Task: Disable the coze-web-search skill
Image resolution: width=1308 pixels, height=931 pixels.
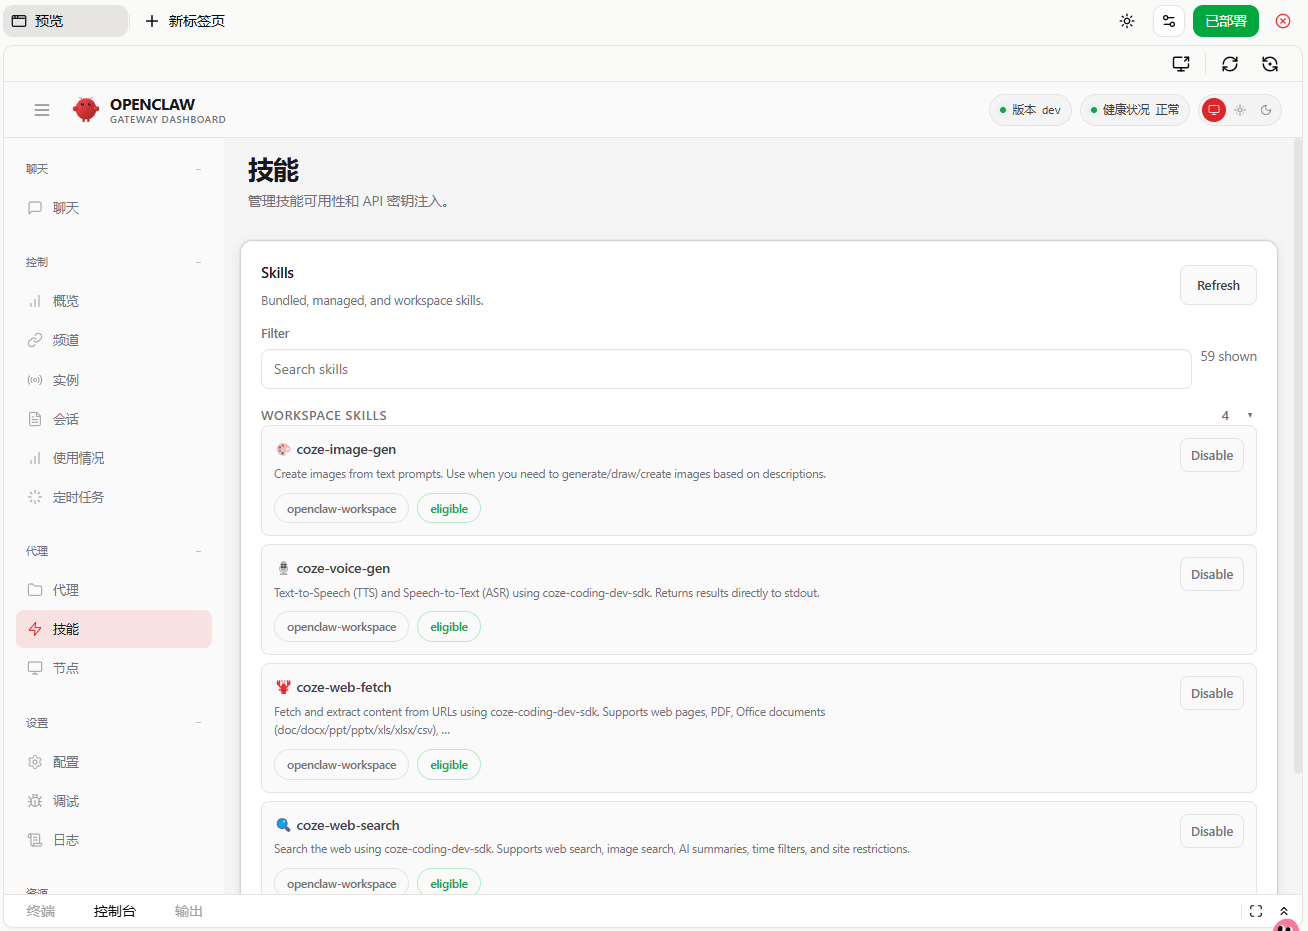Action: pyautogui.click(x=1212, y=831)
